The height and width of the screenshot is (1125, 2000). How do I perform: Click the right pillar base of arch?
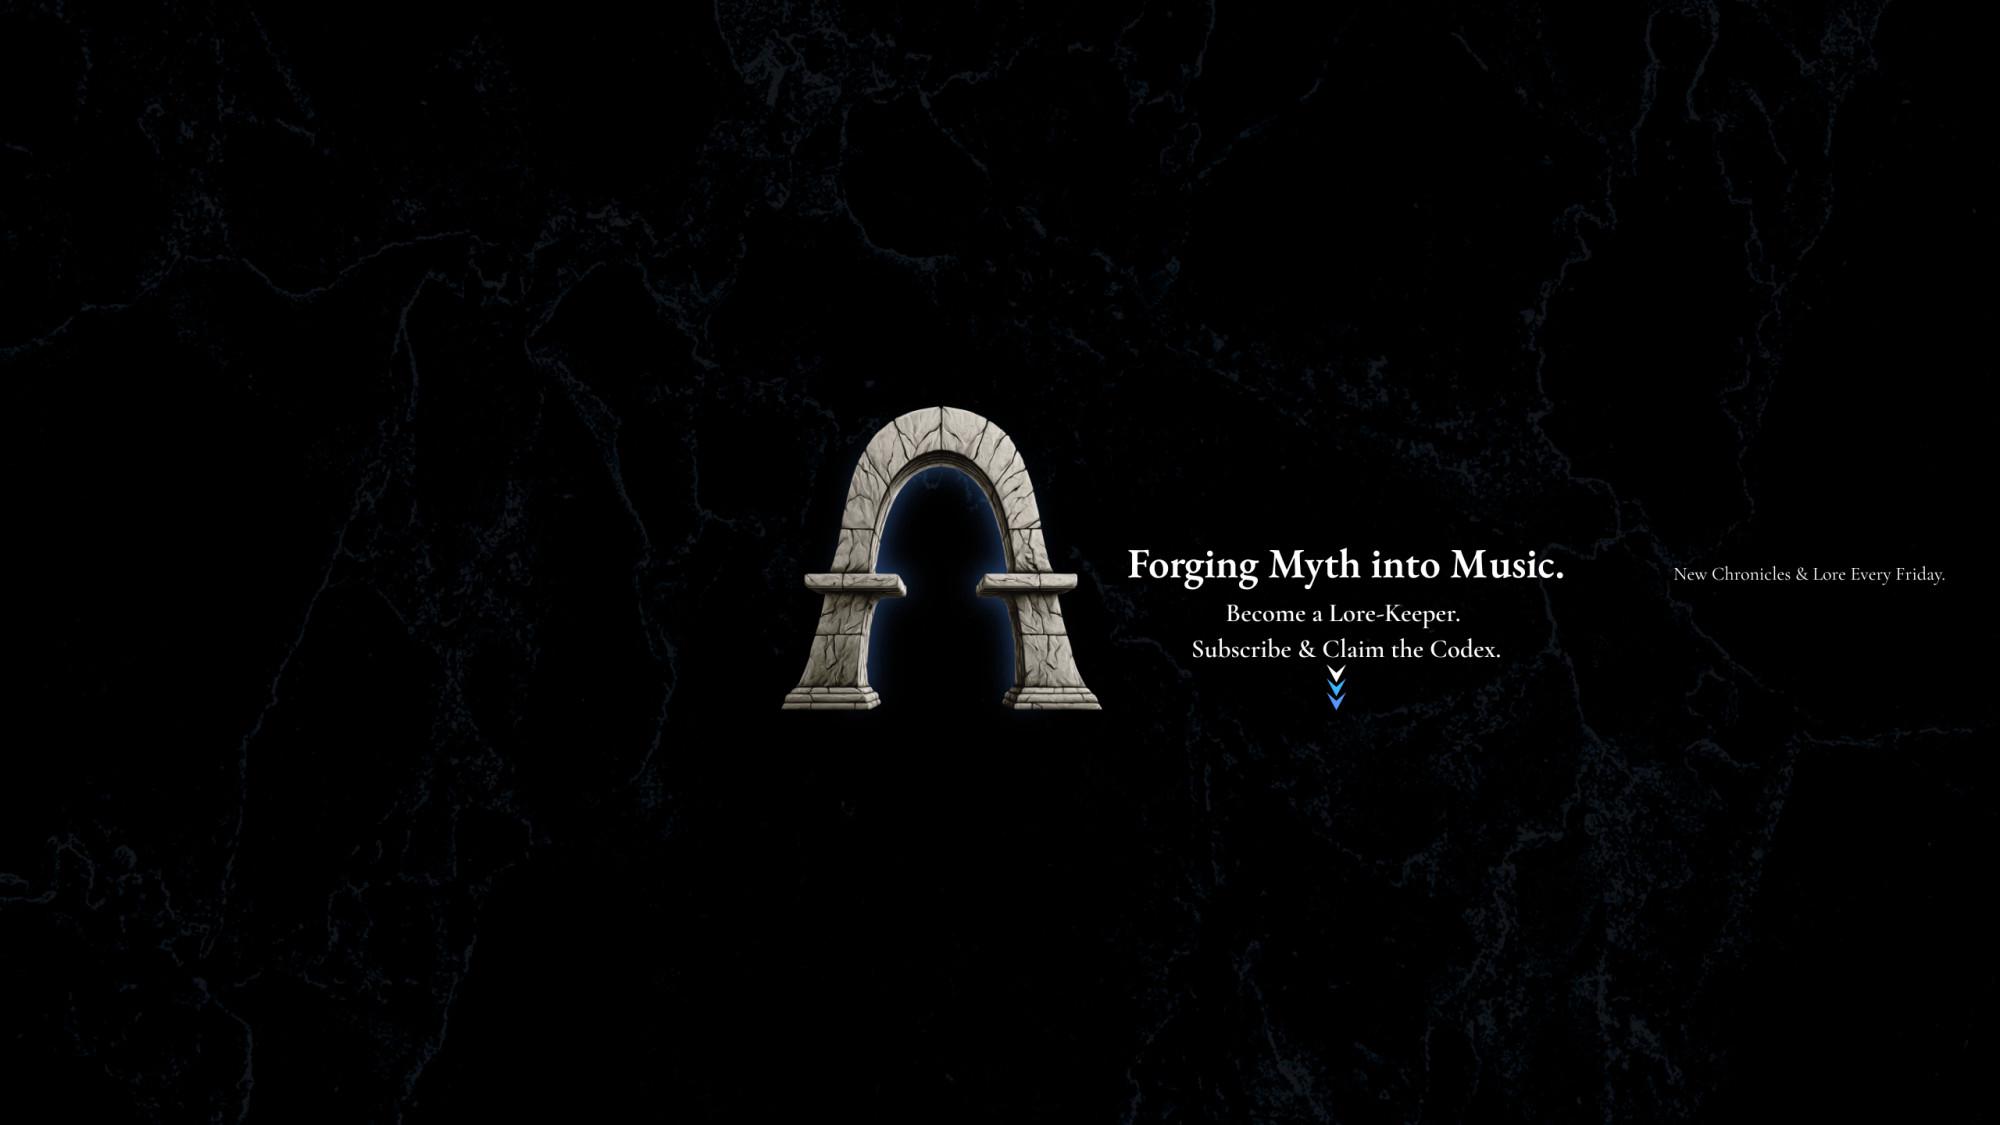(x=1052, y=697)
